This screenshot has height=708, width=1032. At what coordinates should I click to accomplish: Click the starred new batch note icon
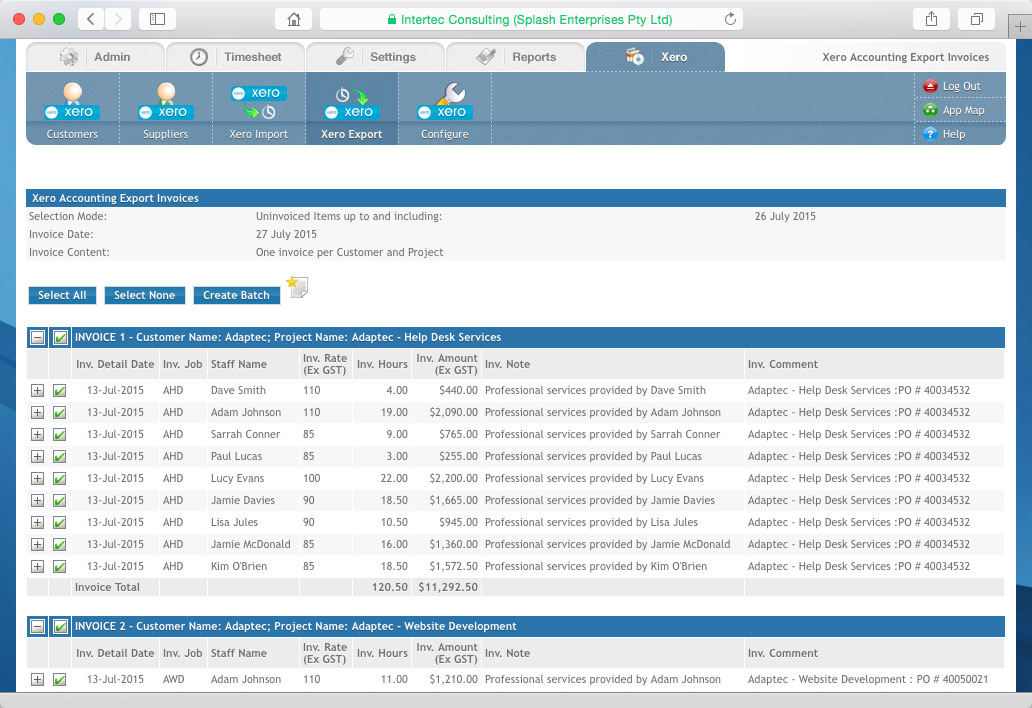tap(297, 287)
